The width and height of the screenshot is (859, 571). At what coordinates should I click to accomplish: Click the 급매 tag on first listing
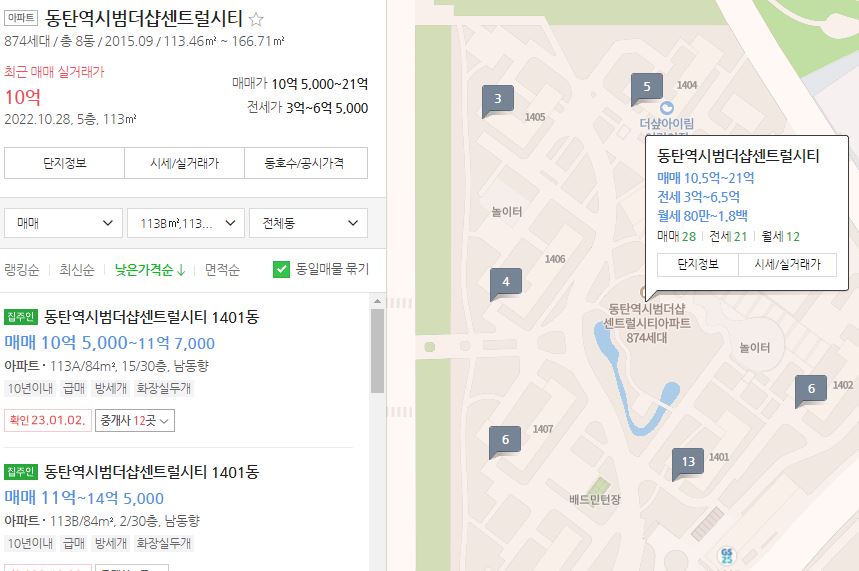click(73, 389)
